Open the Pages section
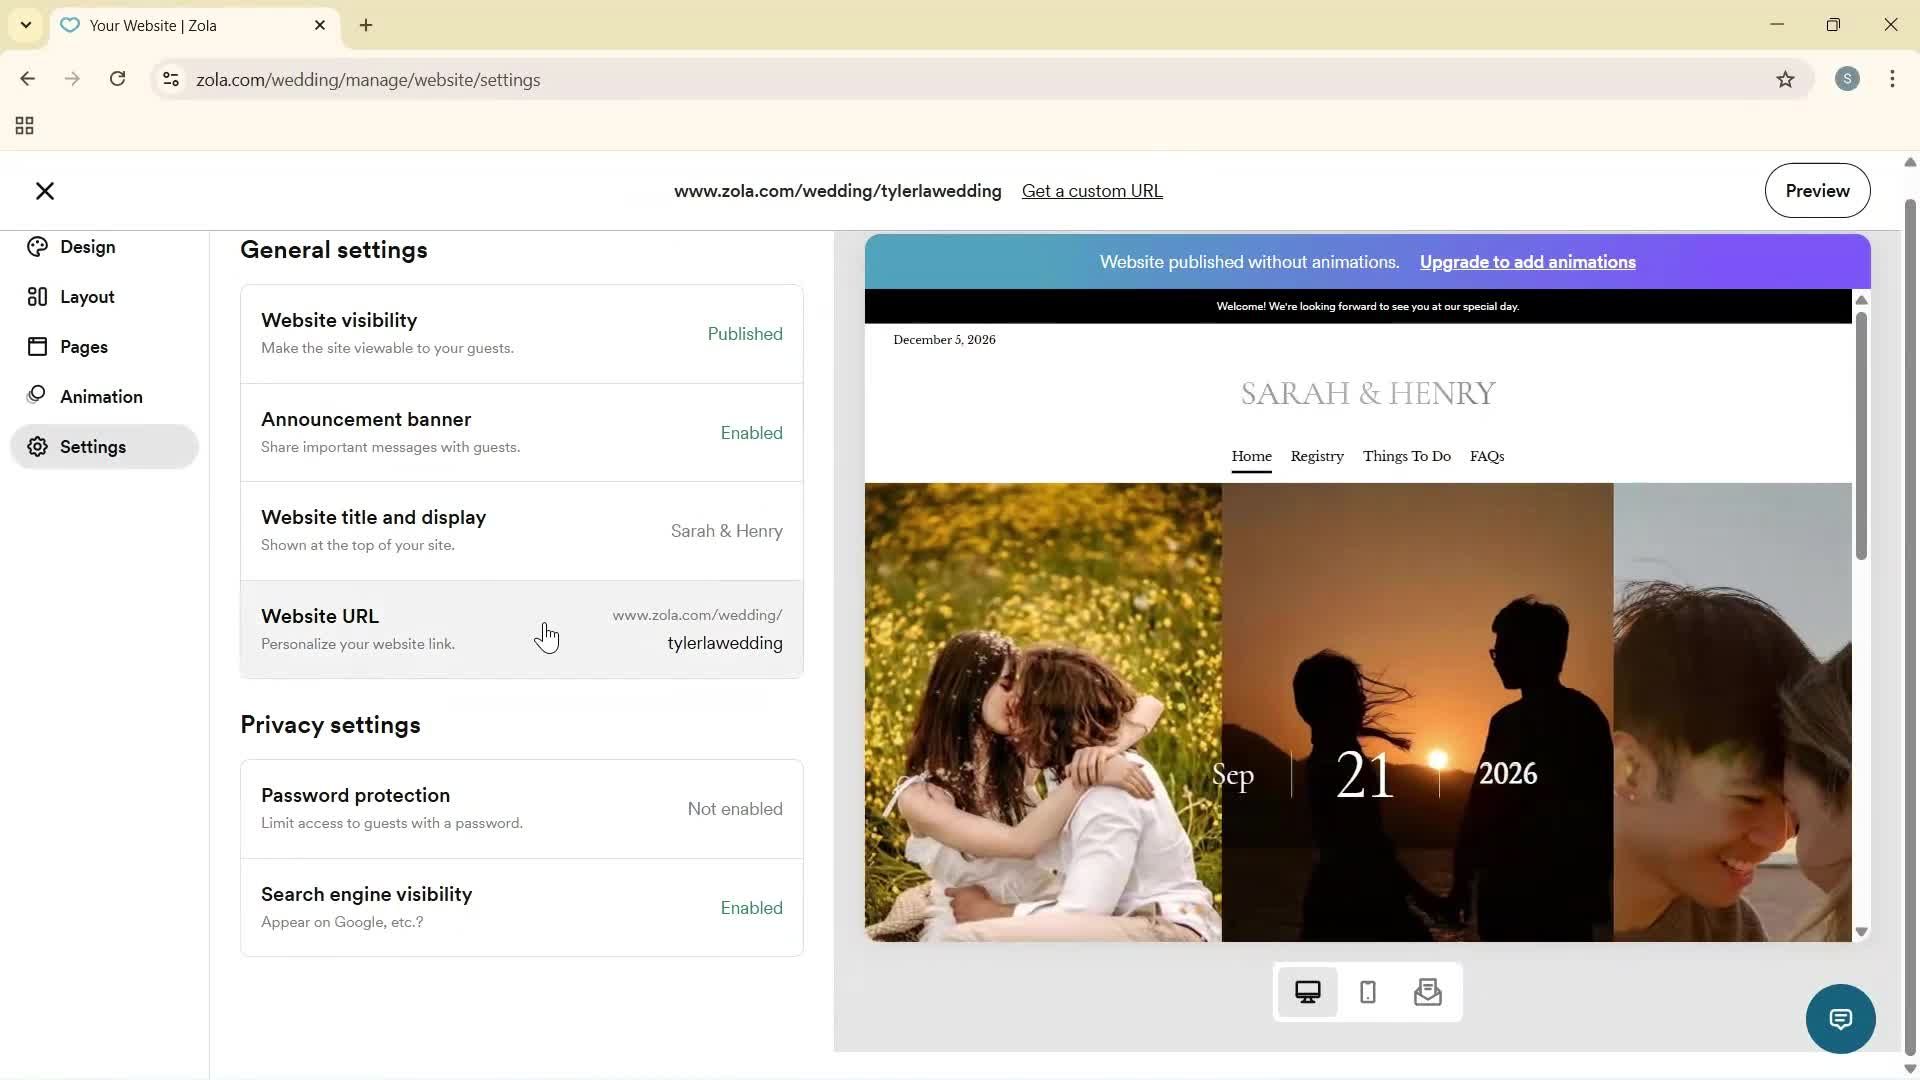The image size is (1920, 1080). click(x=84, y=347)
